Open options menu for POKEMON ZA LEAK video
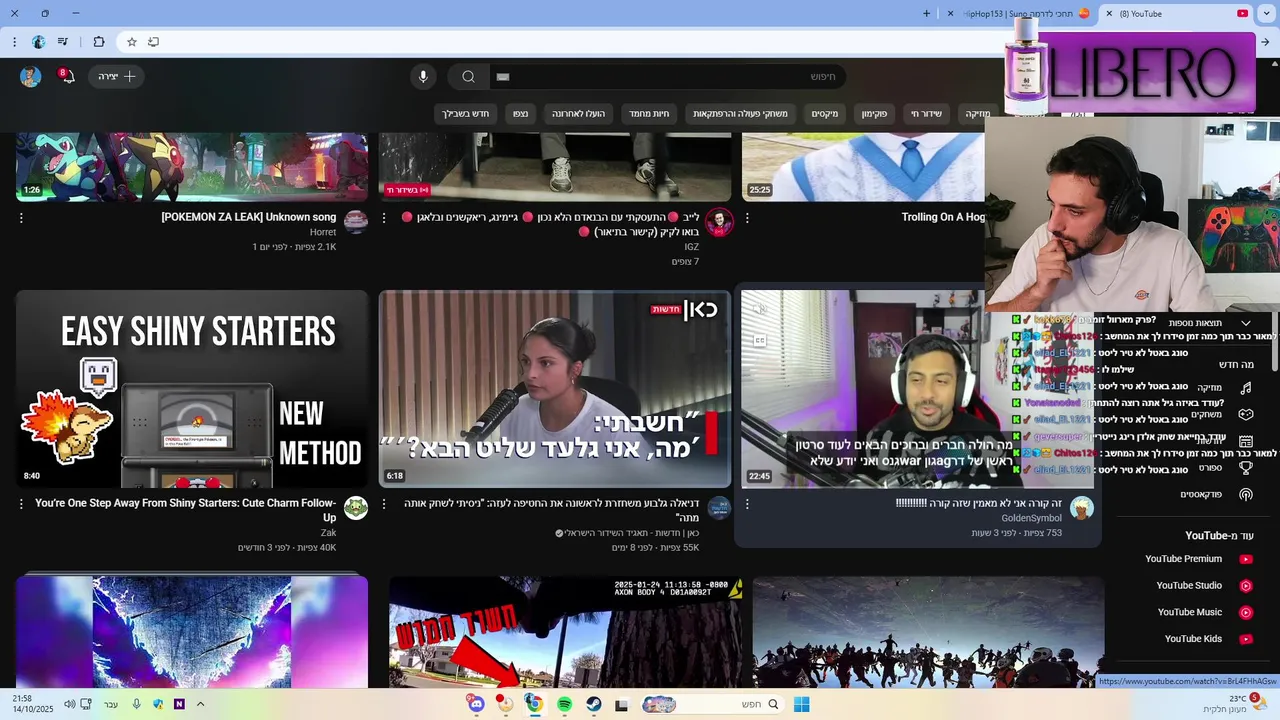This screenshot has width=1280, height=720. tap(21, 218)
